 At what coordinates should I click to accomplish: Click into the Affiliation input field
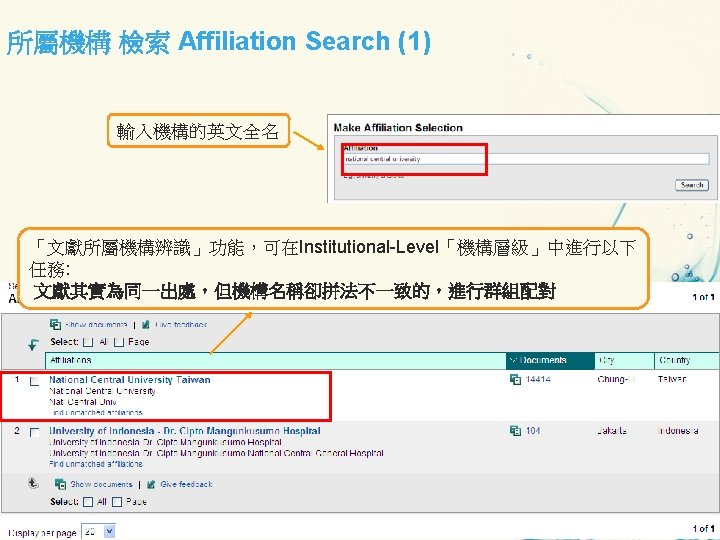526,159
